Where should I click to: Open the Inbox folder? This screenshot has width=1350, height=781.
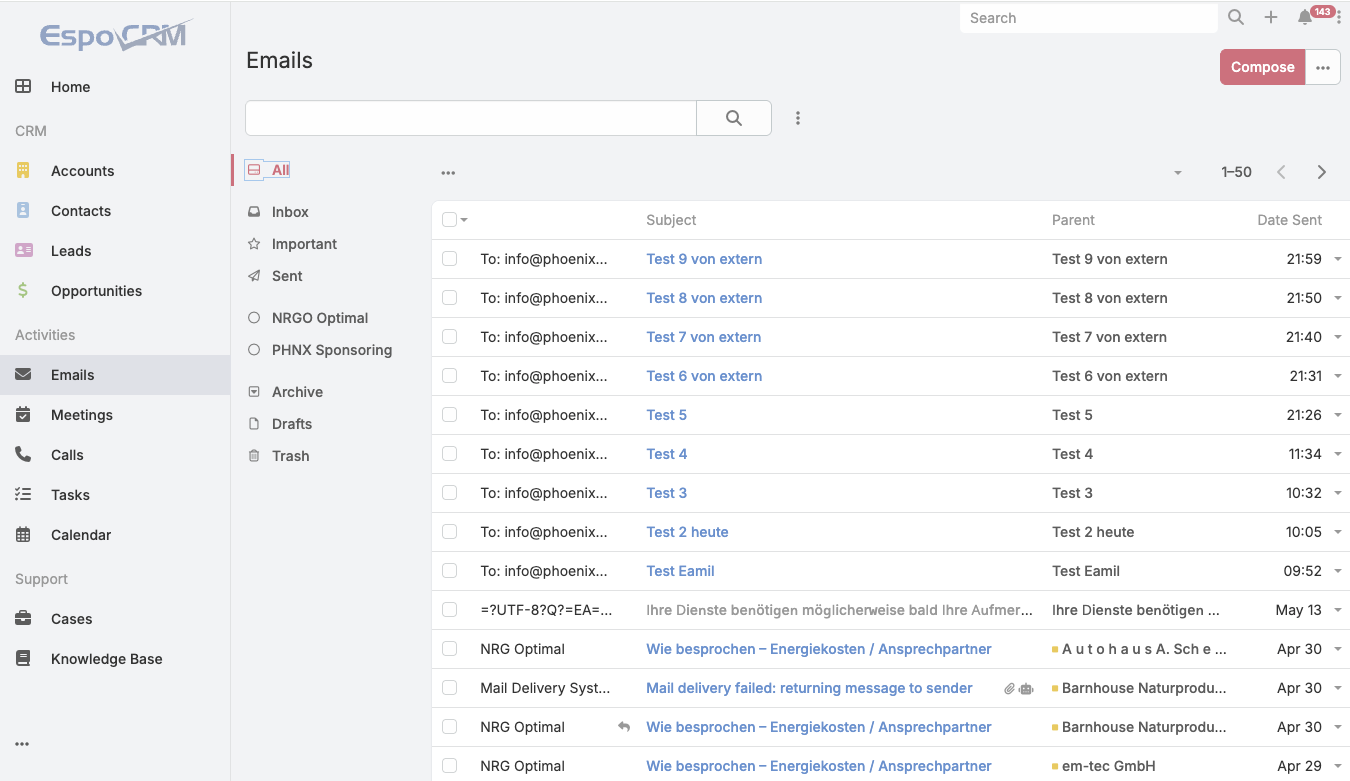pyautogui.click(x=290, y=212)
